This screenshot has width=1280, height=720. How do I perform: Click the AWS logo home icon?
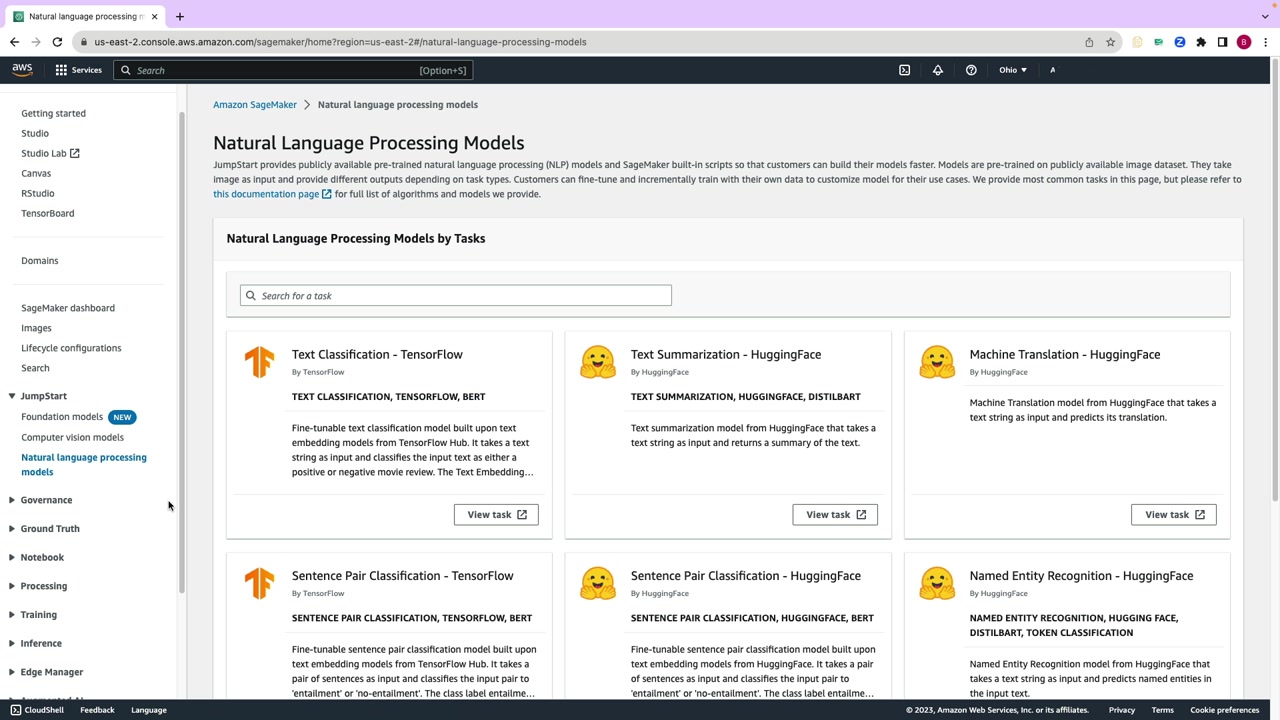22,70
